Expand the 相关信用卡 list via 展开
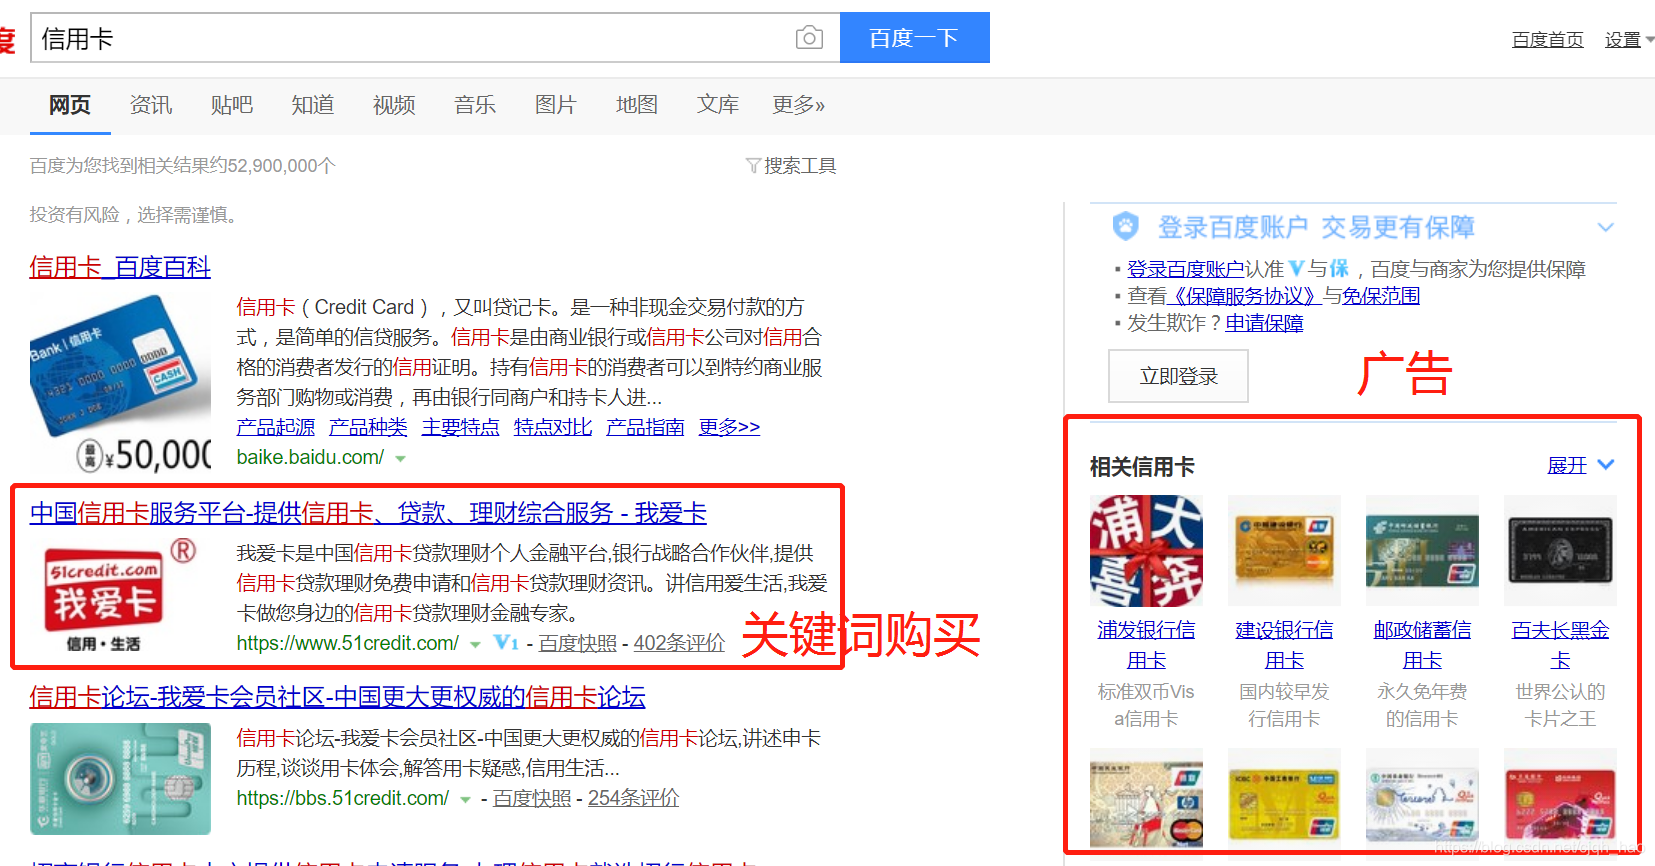 pyautogui.click(x=1581, y=465)
